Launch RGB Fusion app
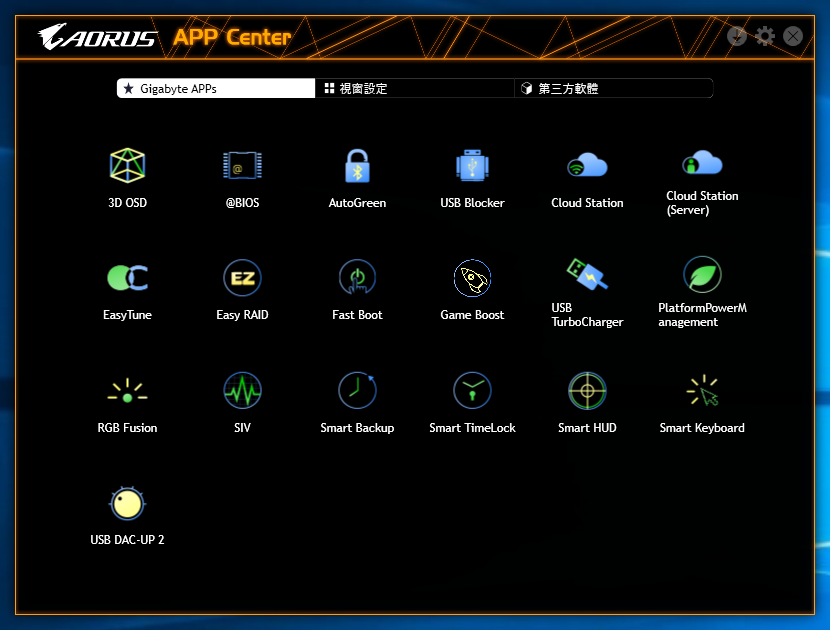The image size is (830, 630). (127, 391)
